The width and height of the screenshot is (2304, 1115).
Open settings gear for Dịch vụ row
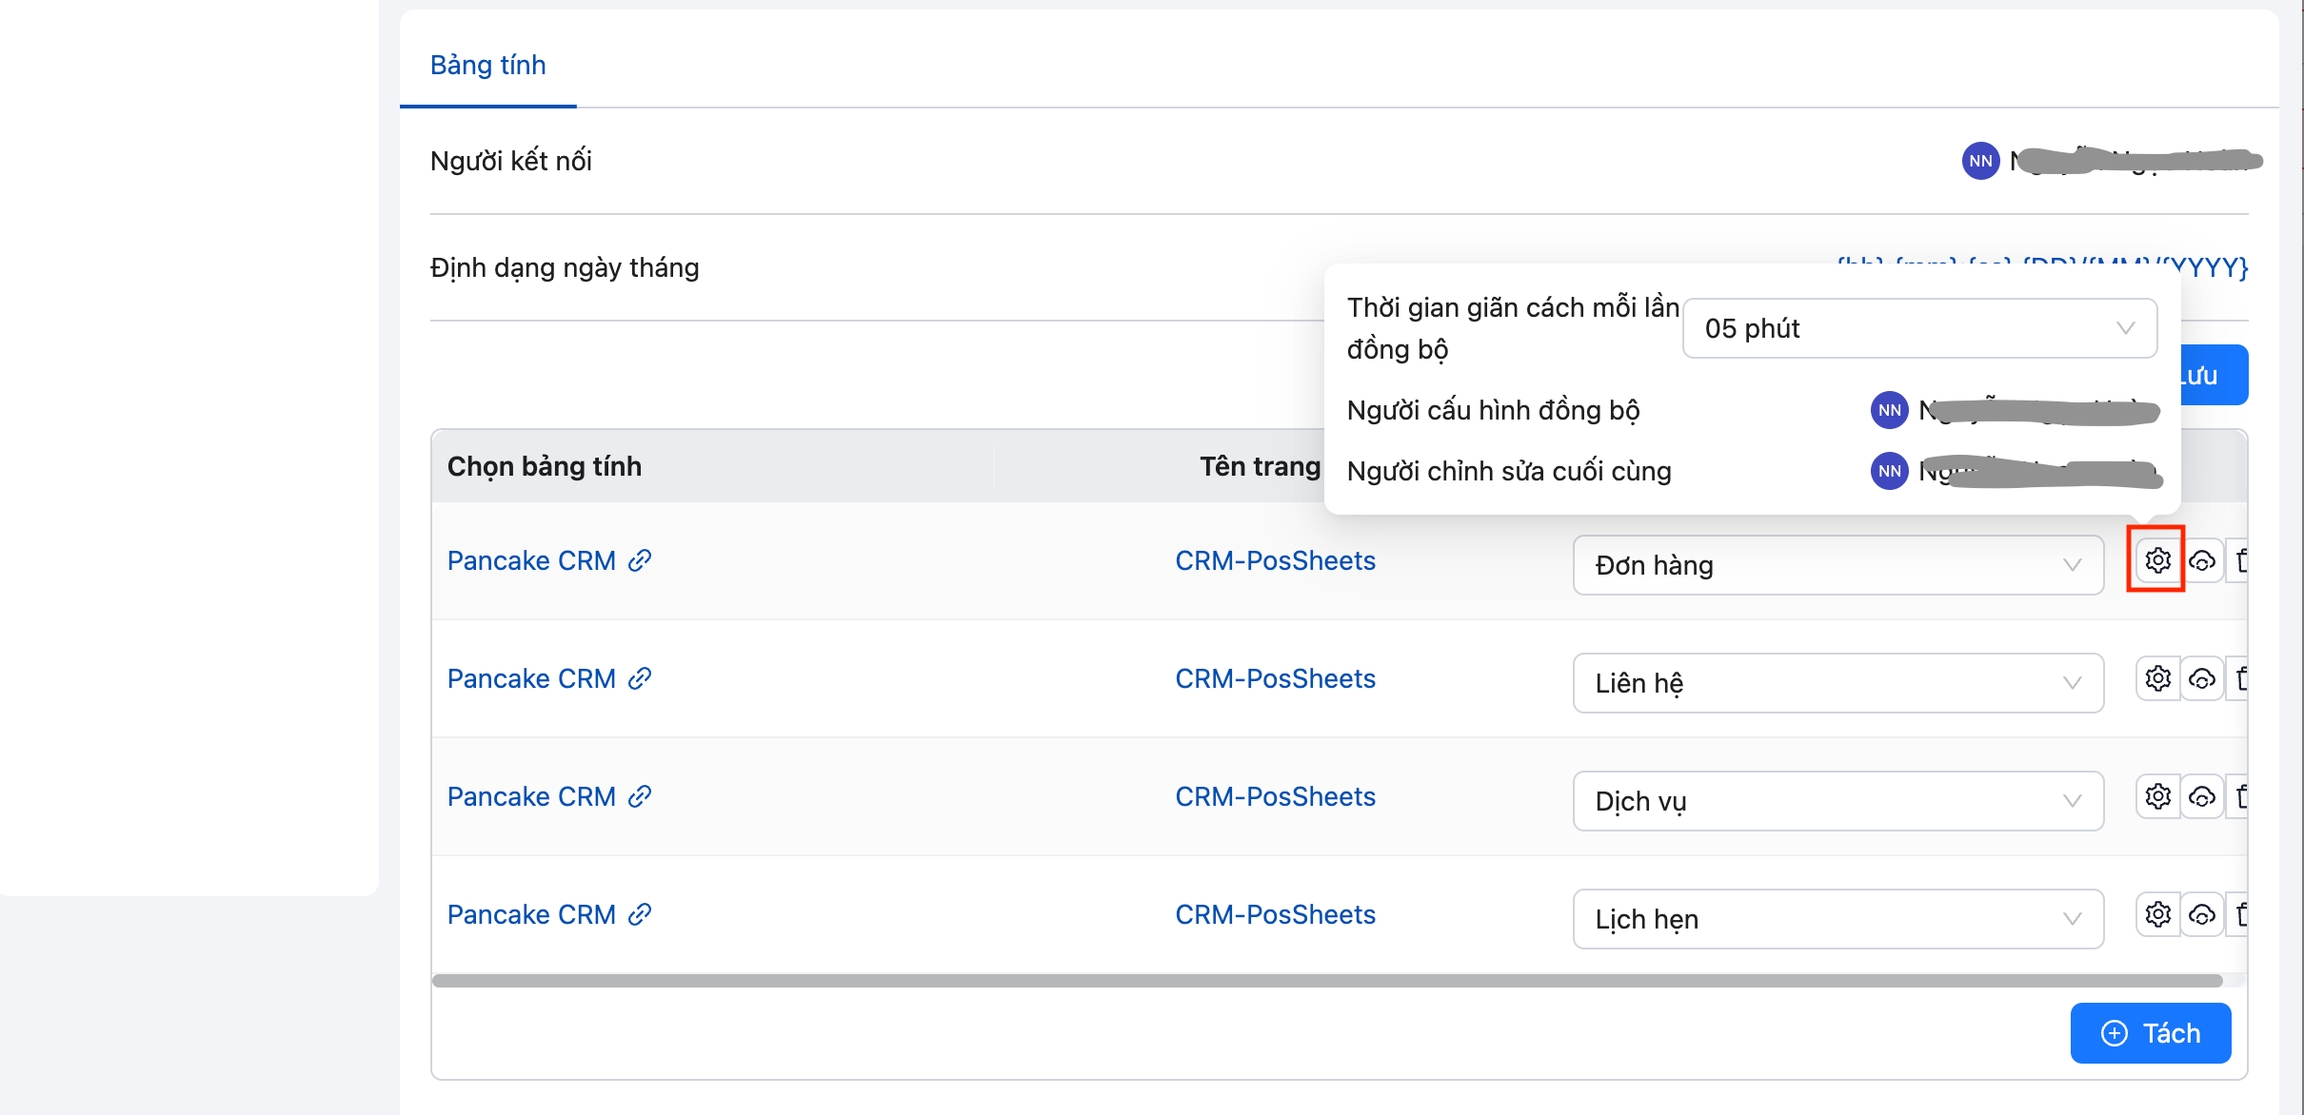click(2157, 797)
